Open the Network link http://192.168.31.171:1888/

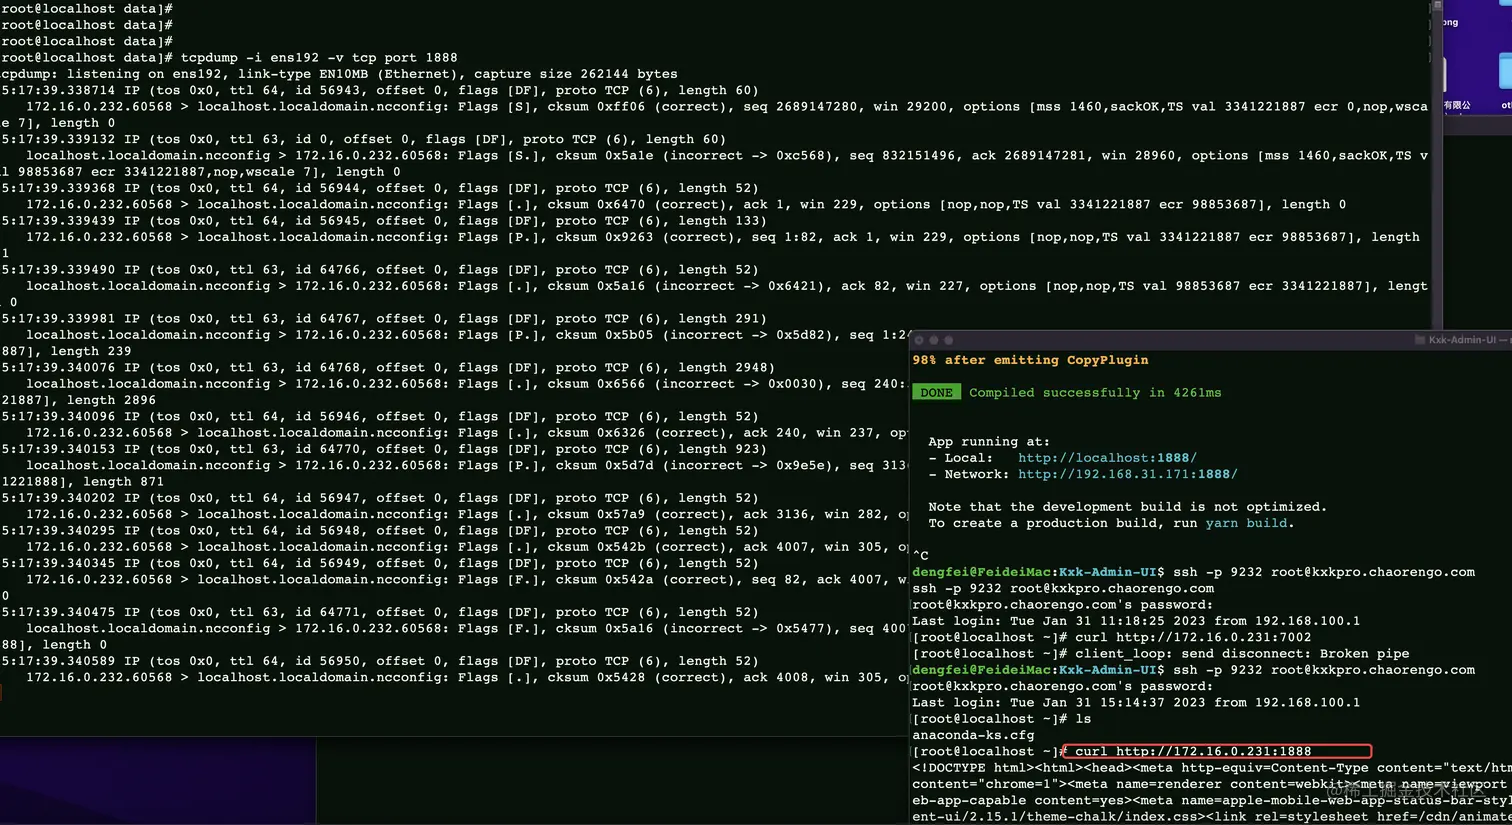point(1127,474)
